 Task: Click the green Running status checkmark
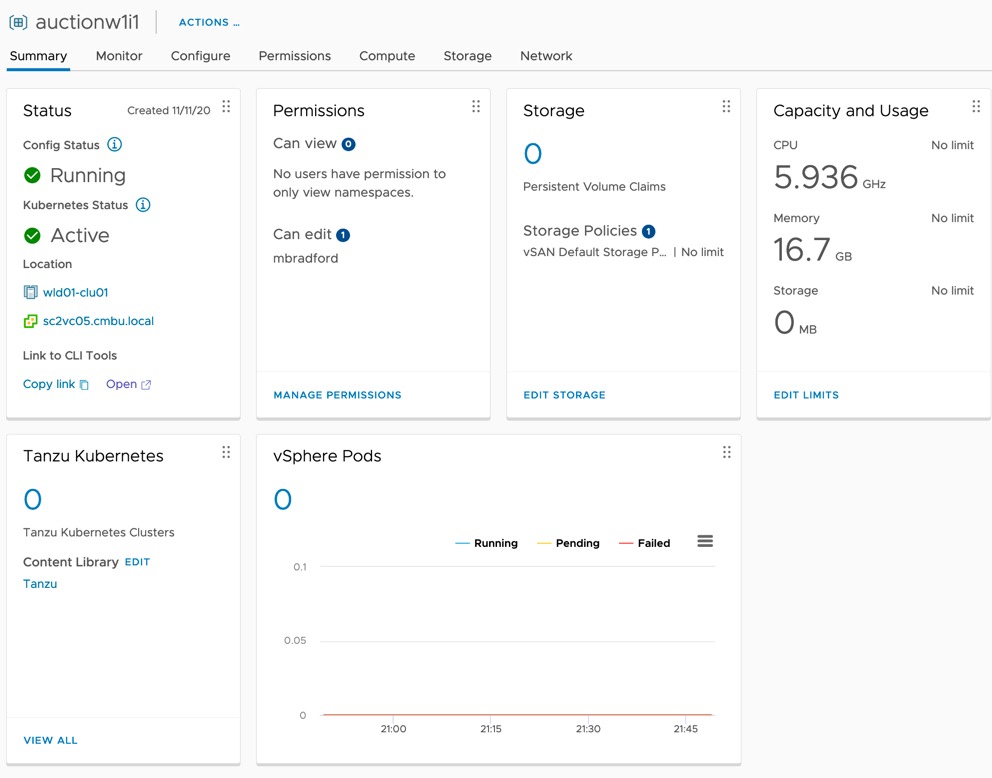(x=32, y=175)
